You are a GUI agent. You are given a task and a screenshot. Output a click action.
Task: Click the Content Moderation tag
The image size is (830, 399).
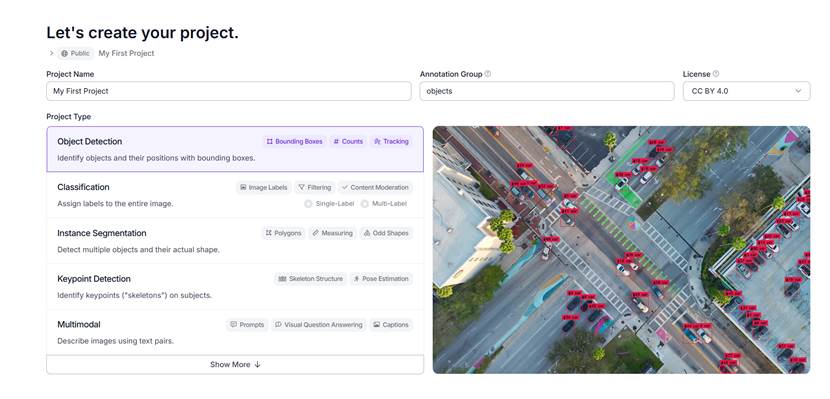click(375, 187)
